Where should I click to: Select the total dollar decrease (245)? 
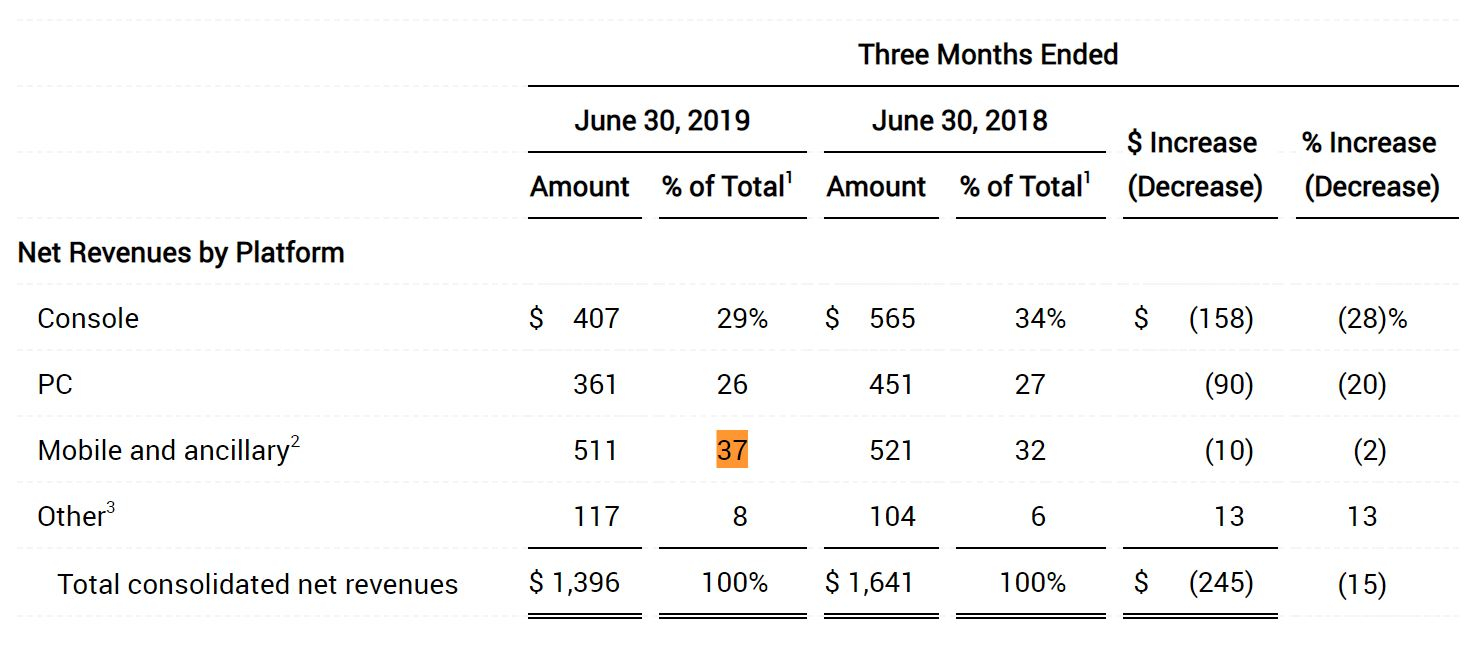(1220, 582)
